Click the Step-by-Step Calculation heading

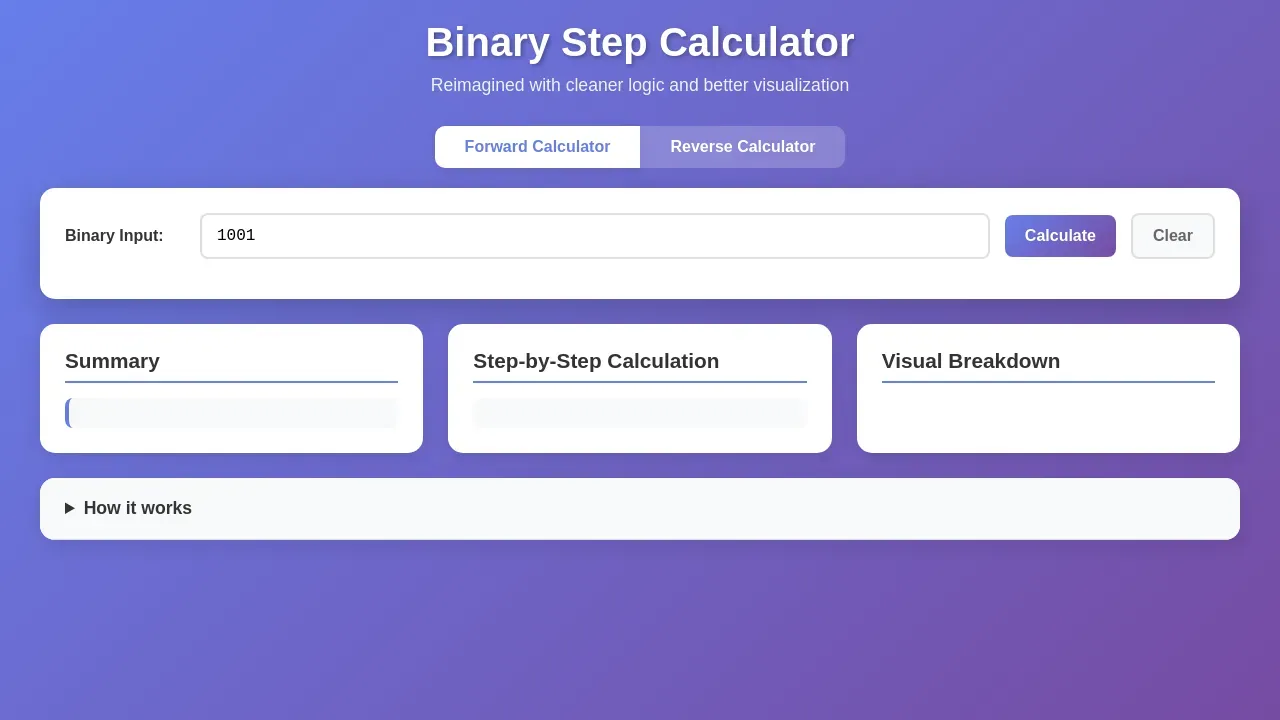[x=596, y=361]
